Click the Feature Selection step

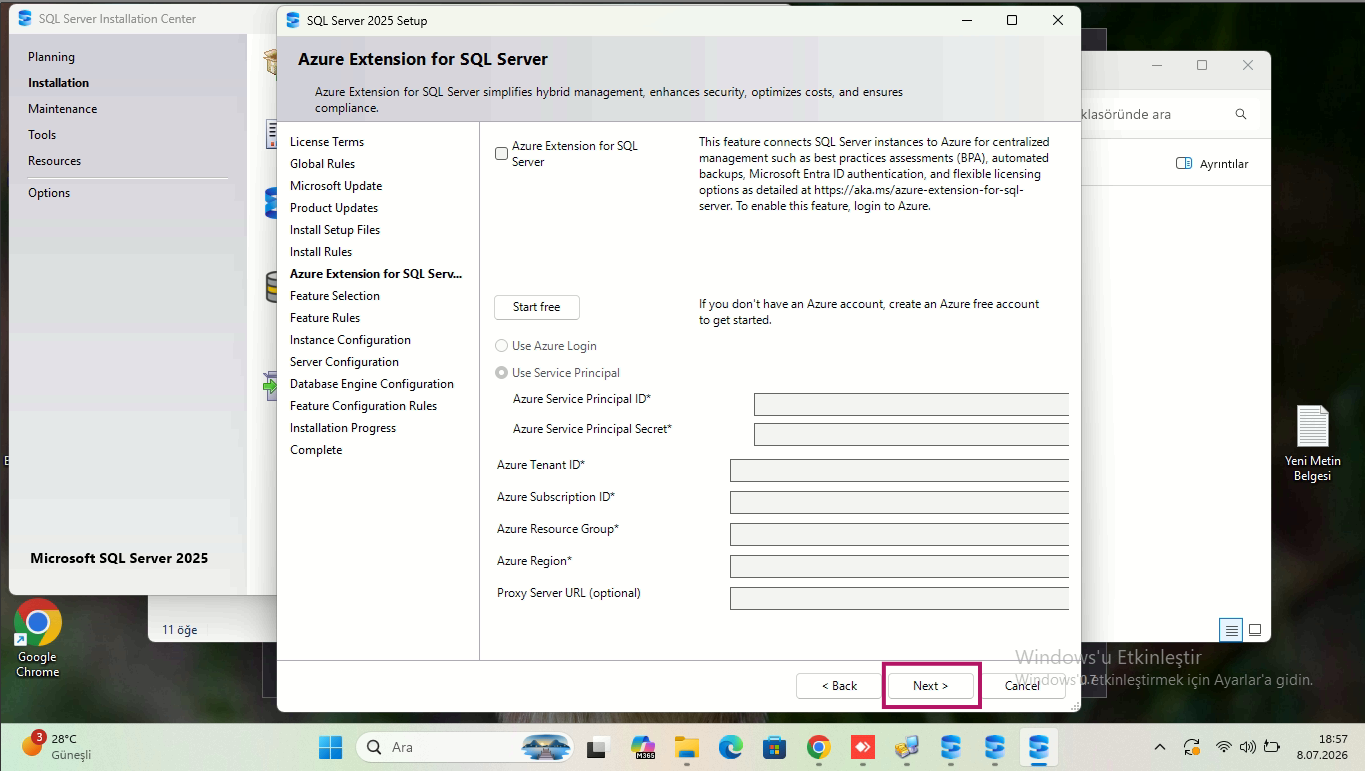335,296
